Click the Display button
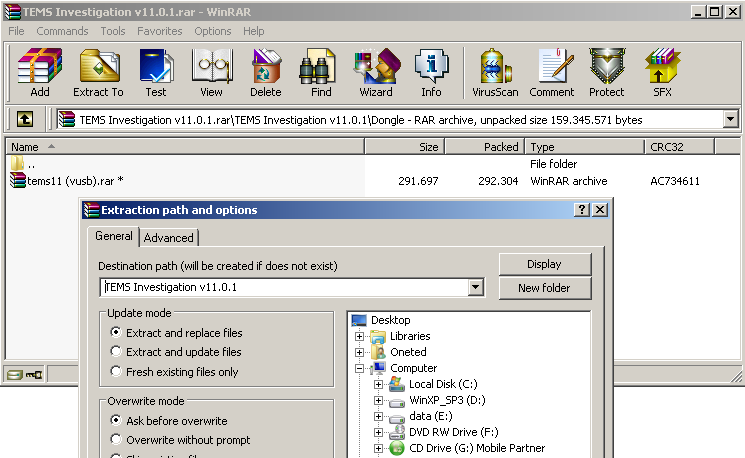This screenshot has width=745, height=458. (544, 264)
